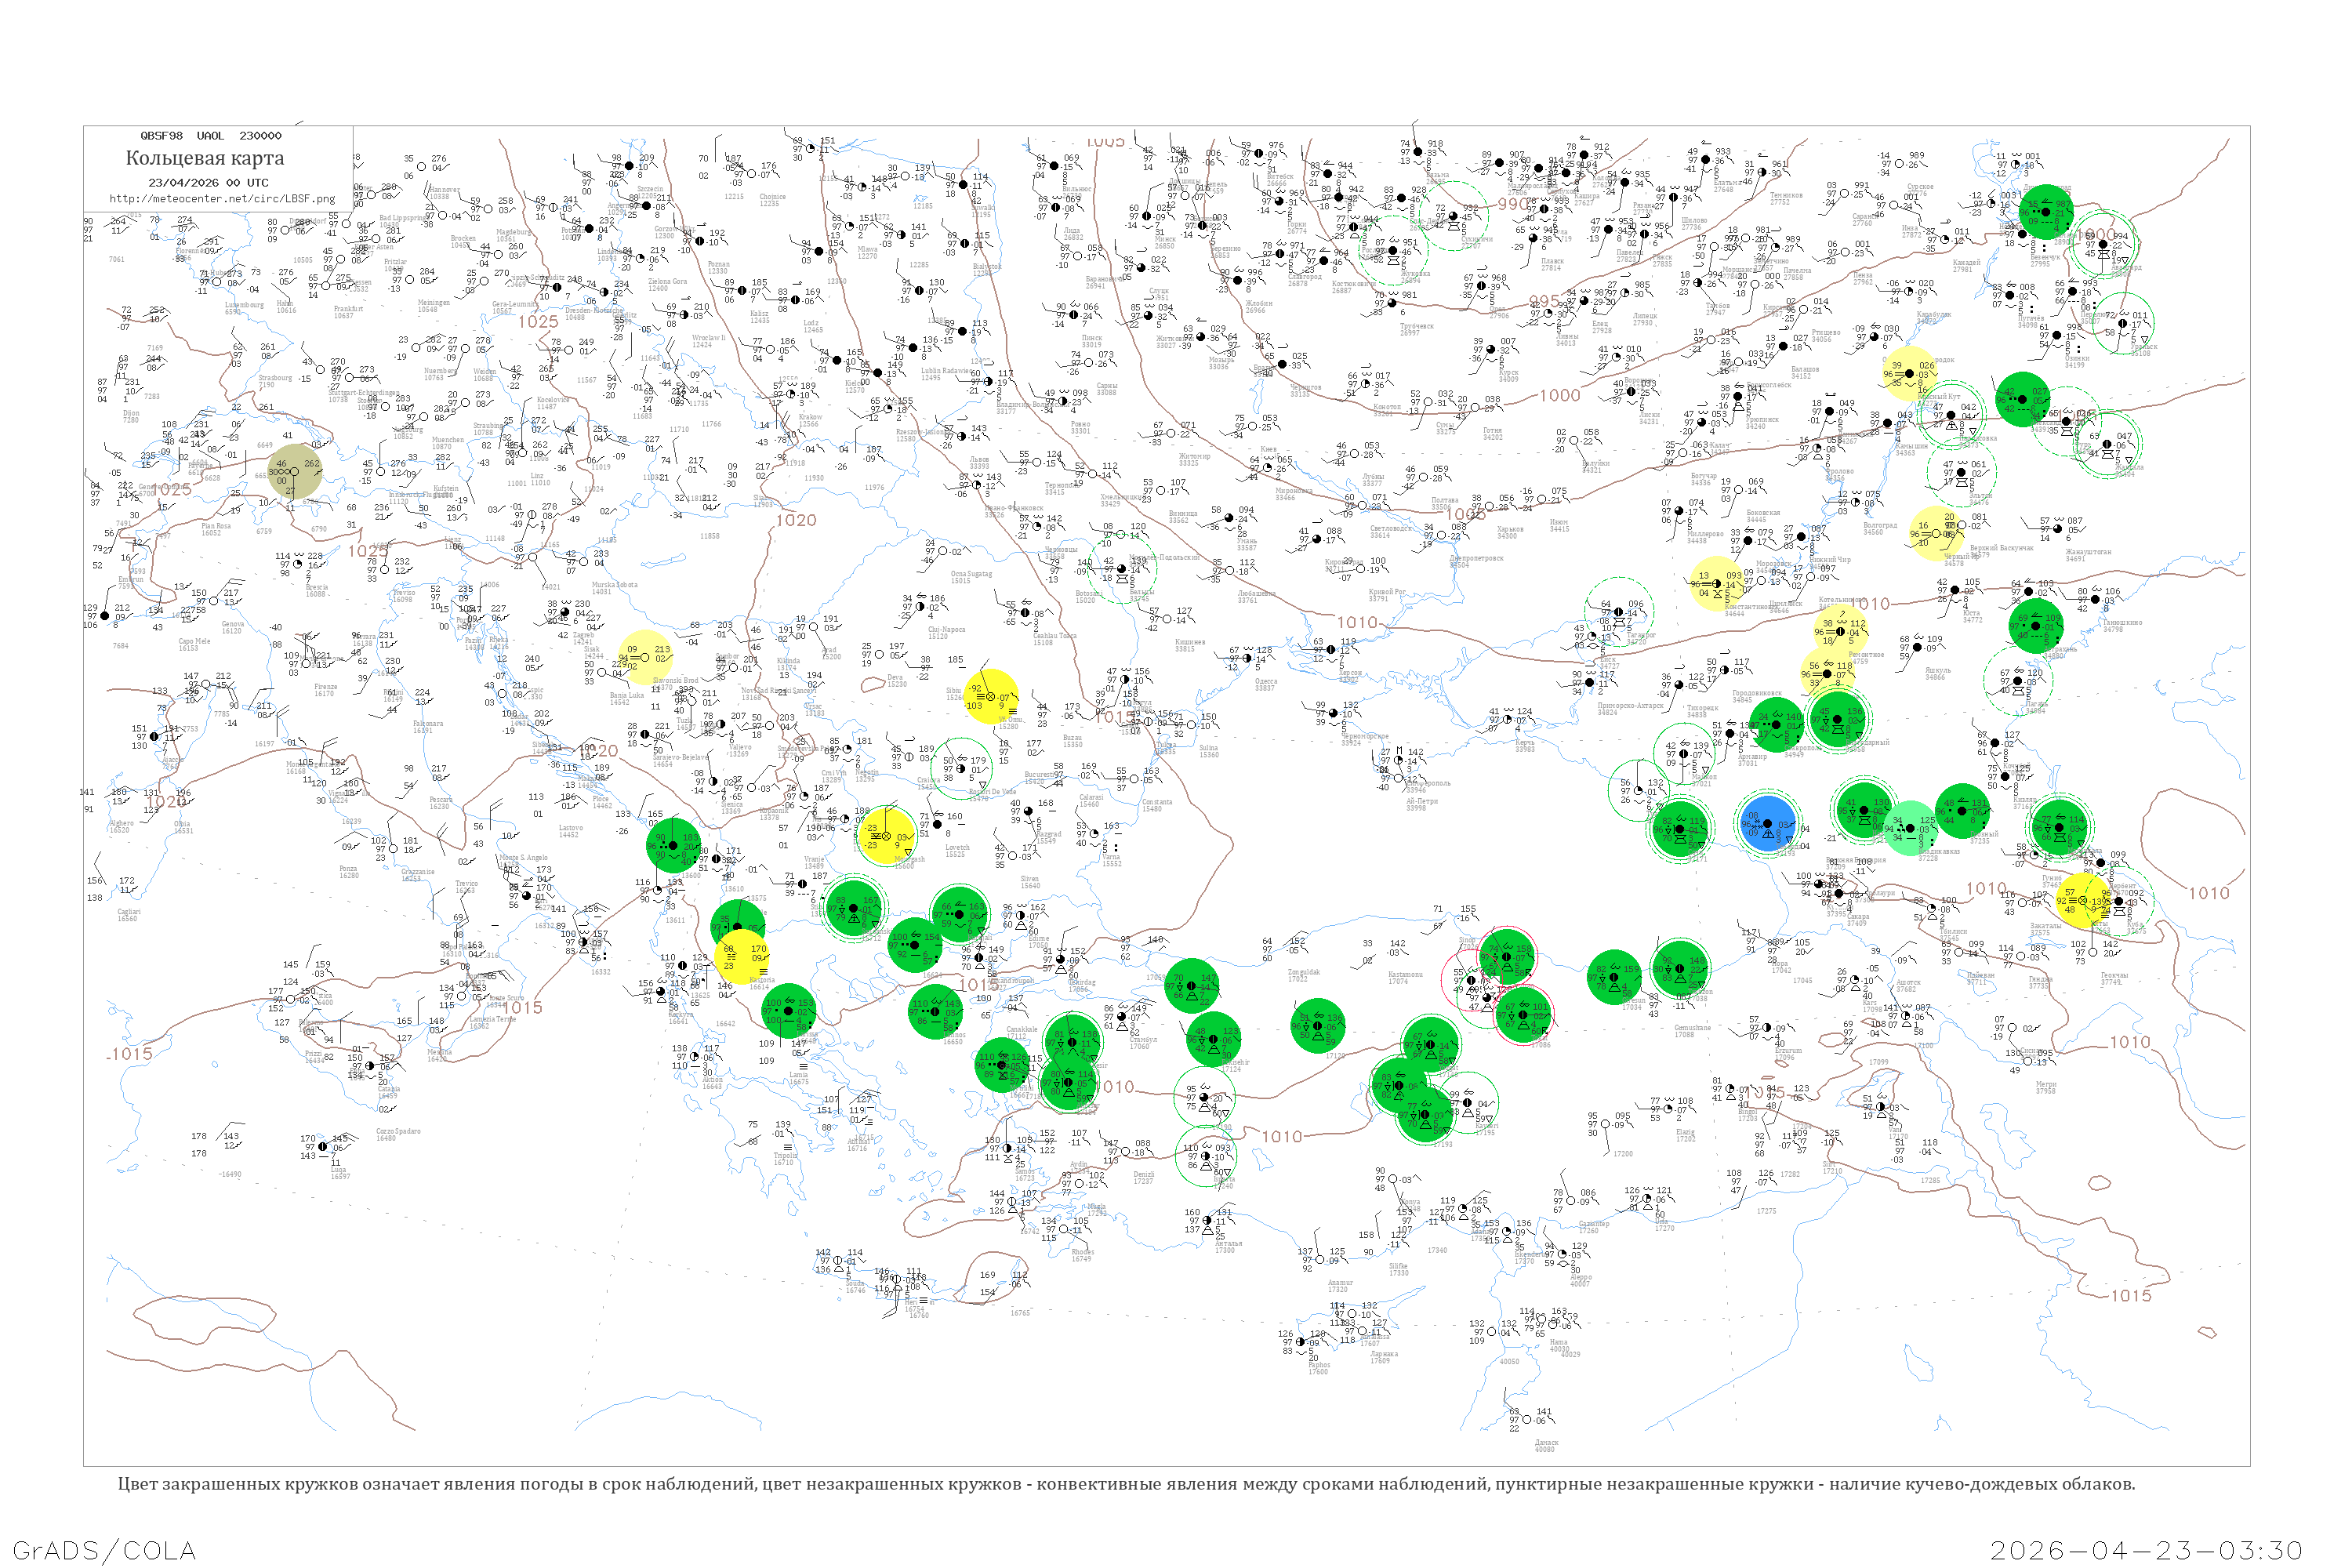Click the empty green circle near Craiova
2352x1568 pixels.
coord(962,768)
